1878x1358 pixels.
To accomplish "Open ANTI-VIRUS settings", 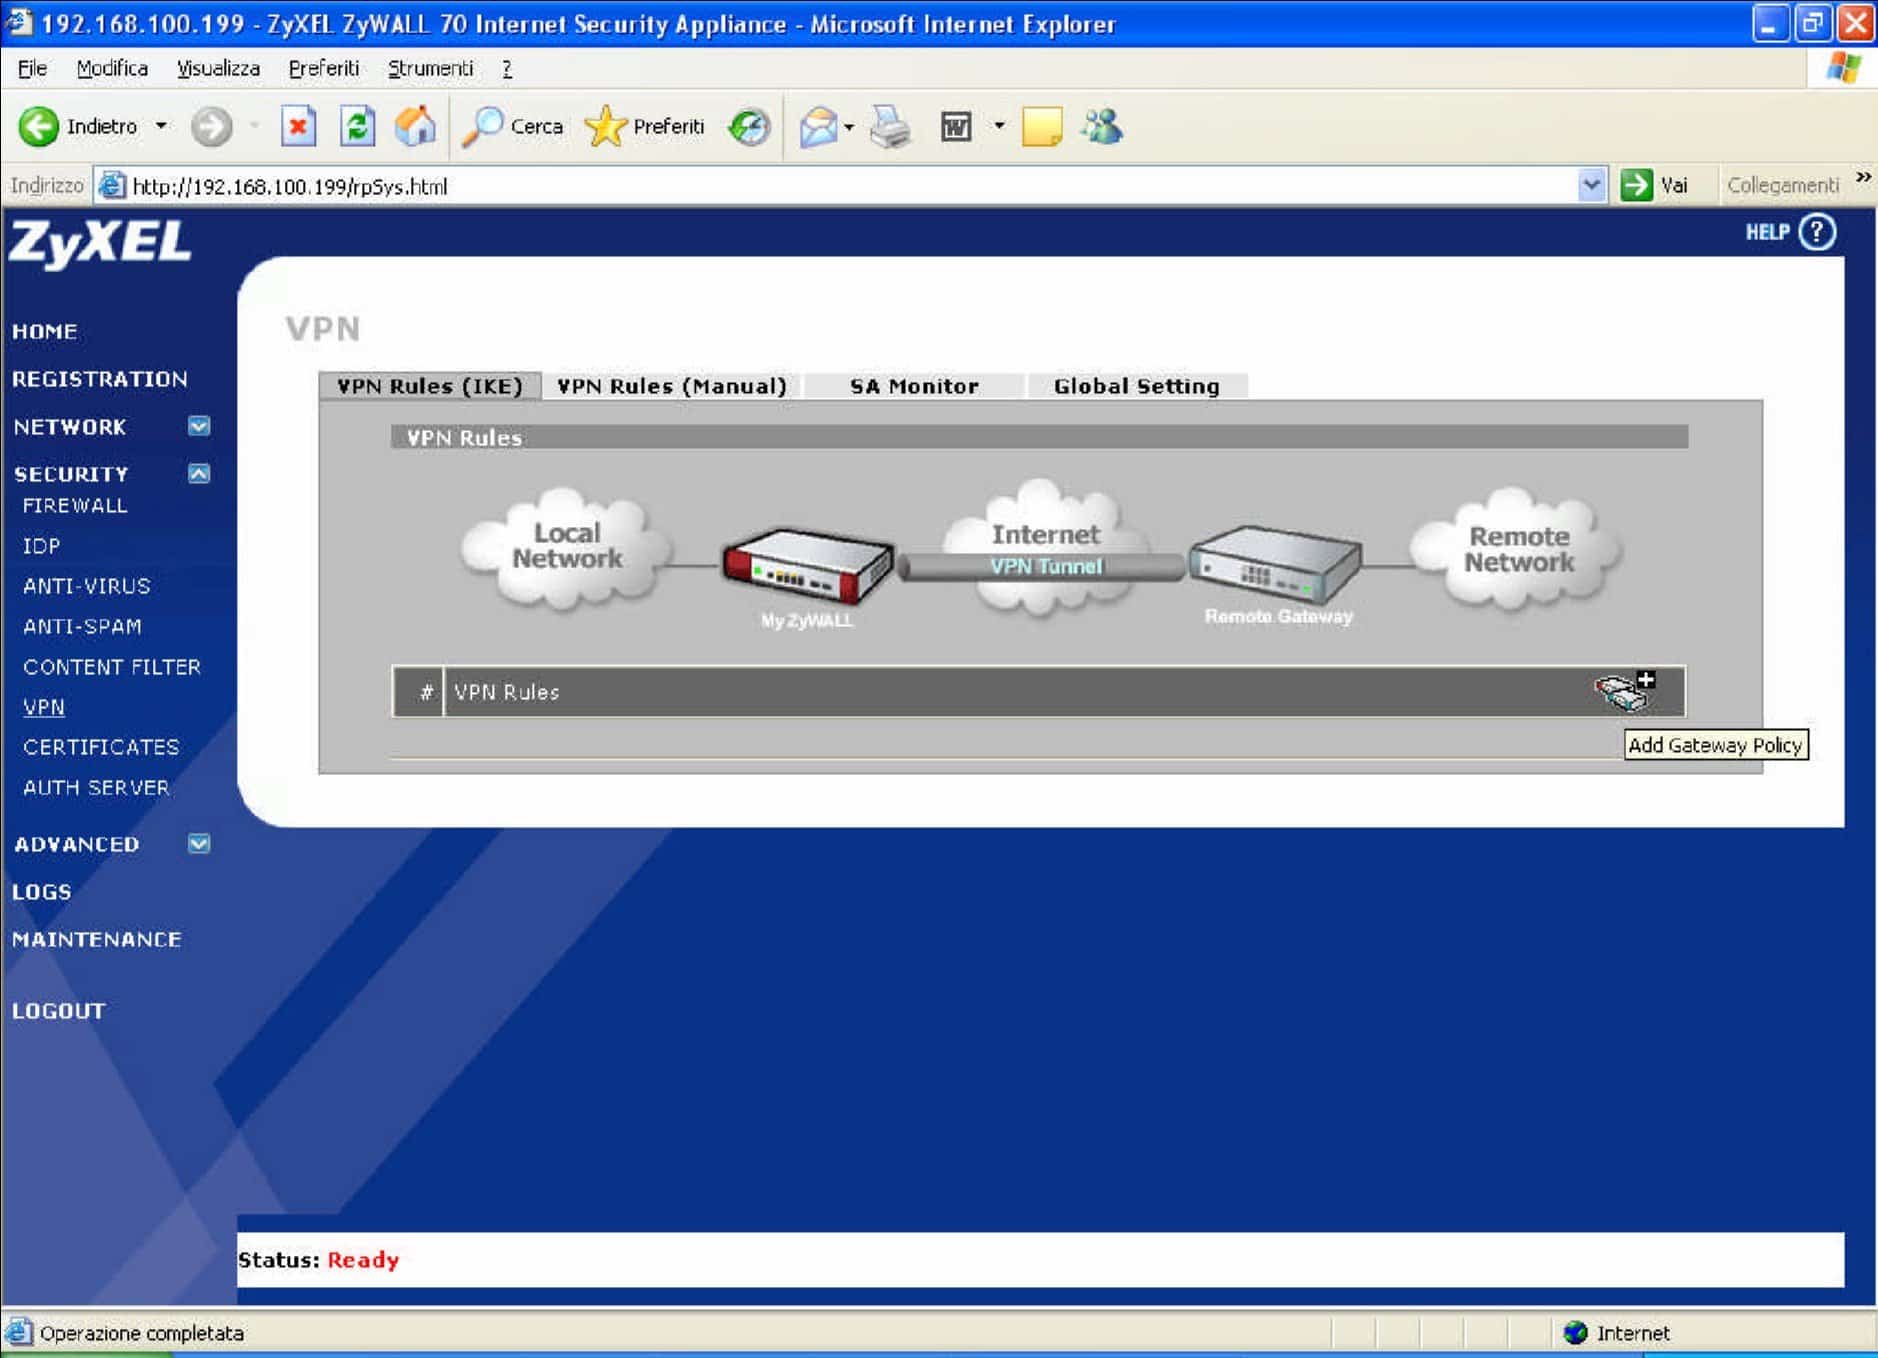I will (x=87, y=586).
